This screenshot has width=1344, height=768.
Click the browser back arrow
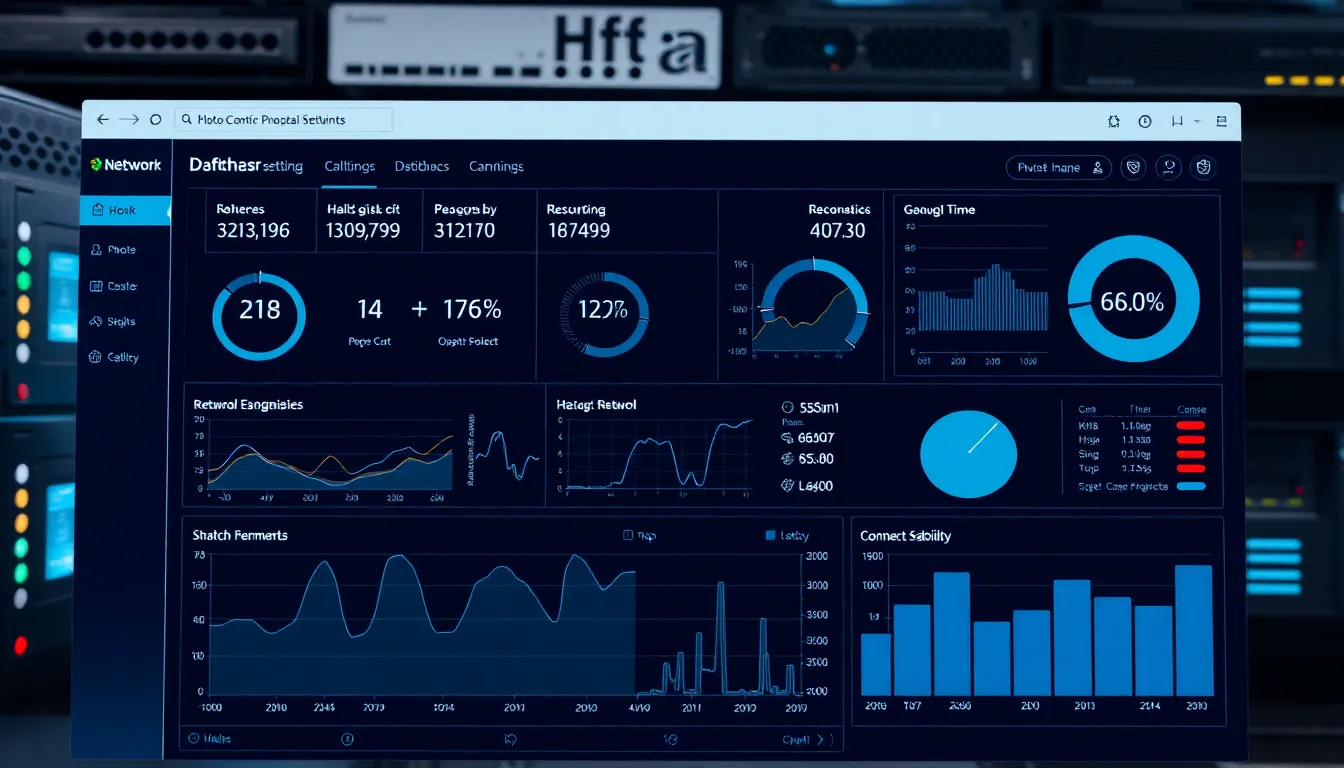[102, 119]
